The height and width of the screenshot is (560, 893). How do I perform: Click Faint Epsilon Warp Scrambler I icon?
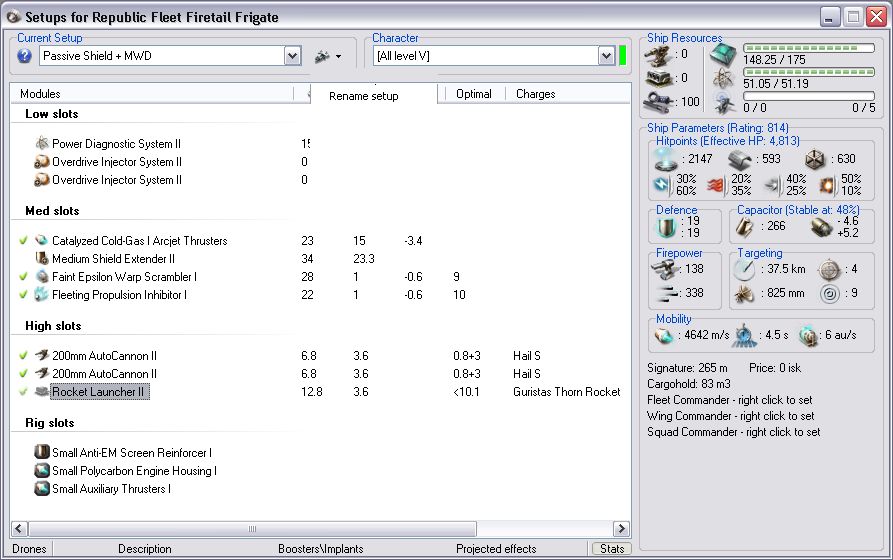pos(42,276)
